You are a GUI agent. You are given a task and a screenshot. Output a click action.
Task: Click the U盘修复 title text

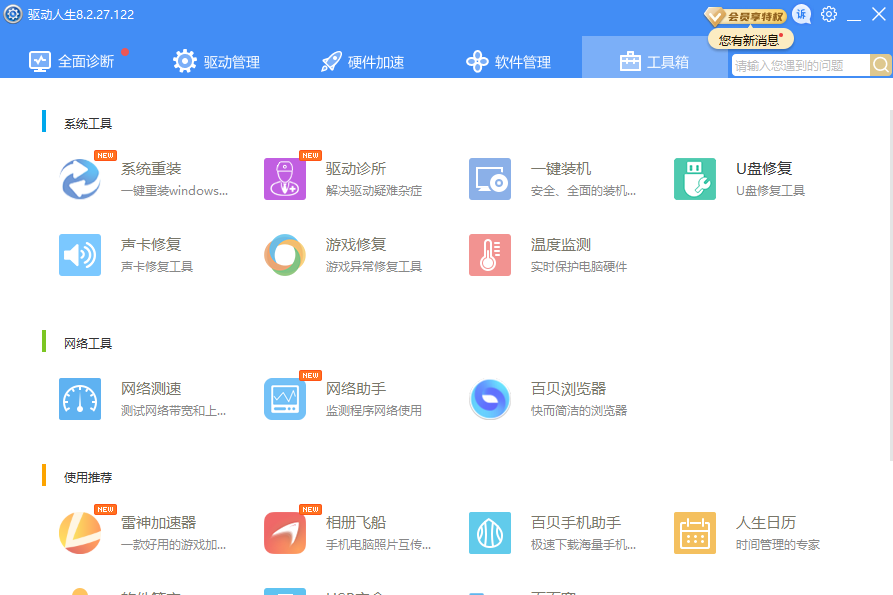coord(764,169)
